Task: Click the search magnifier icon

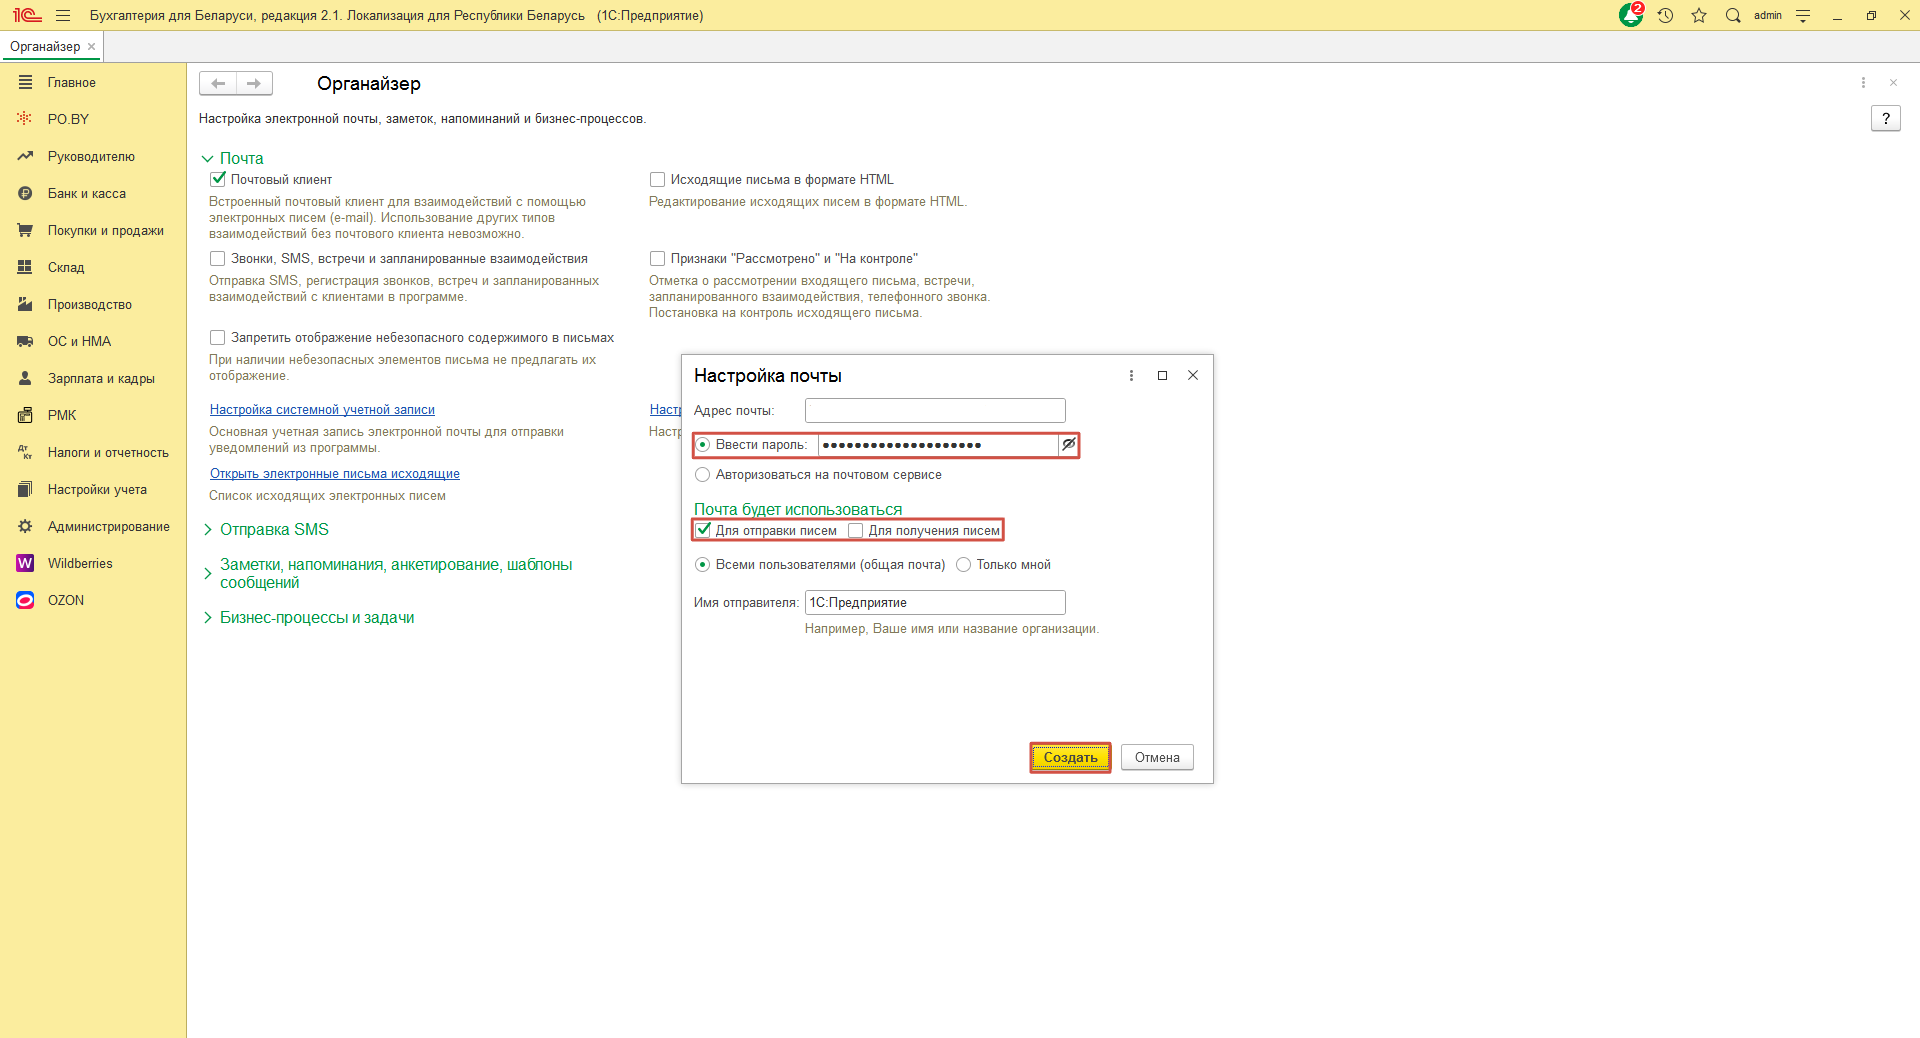Action: click(x=1733, y=16)
